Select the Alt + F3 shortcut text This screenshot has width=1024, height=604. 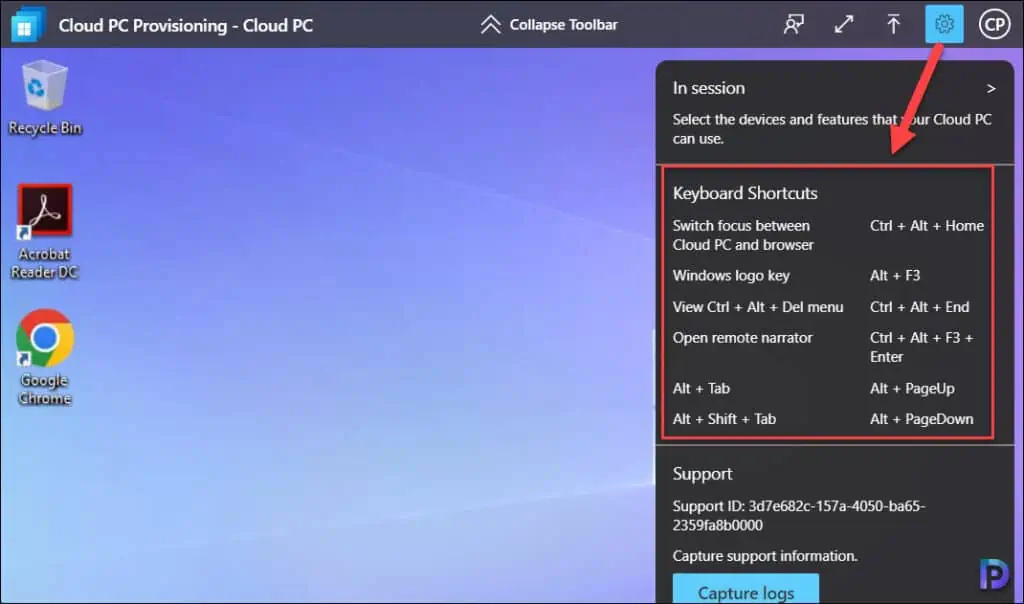tap(895, 276)
